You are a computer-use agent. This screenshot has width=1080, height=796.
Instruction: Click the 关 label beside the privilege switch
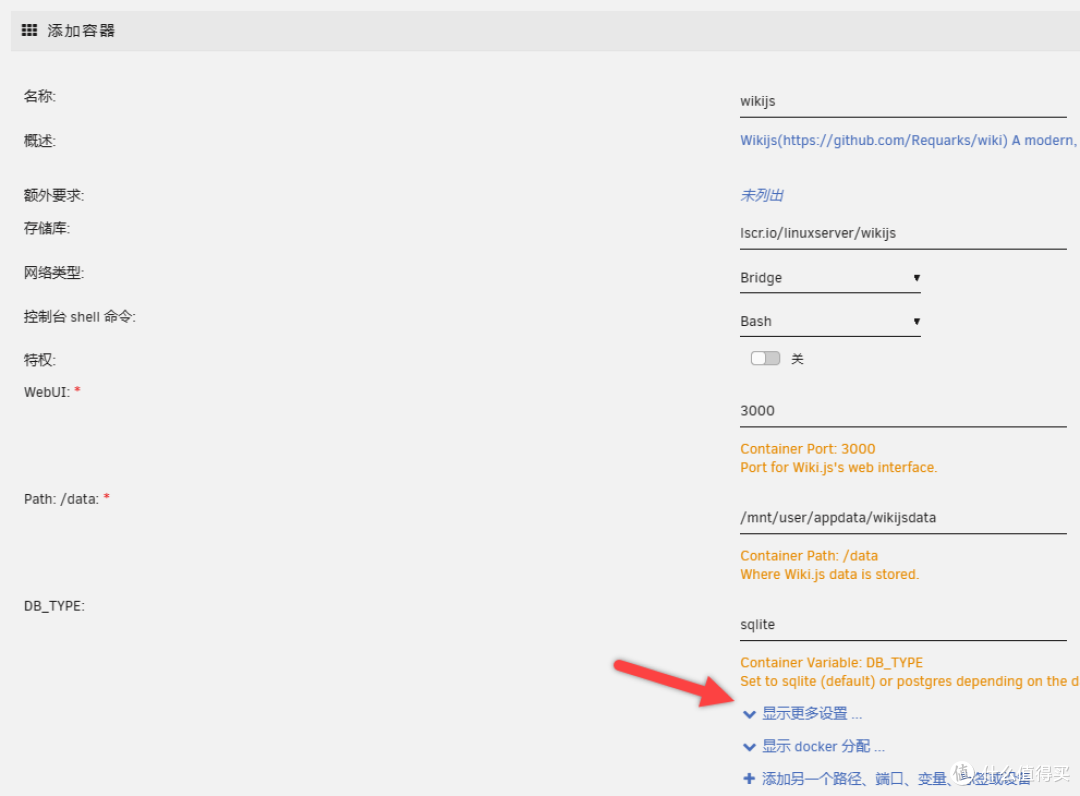797,359
